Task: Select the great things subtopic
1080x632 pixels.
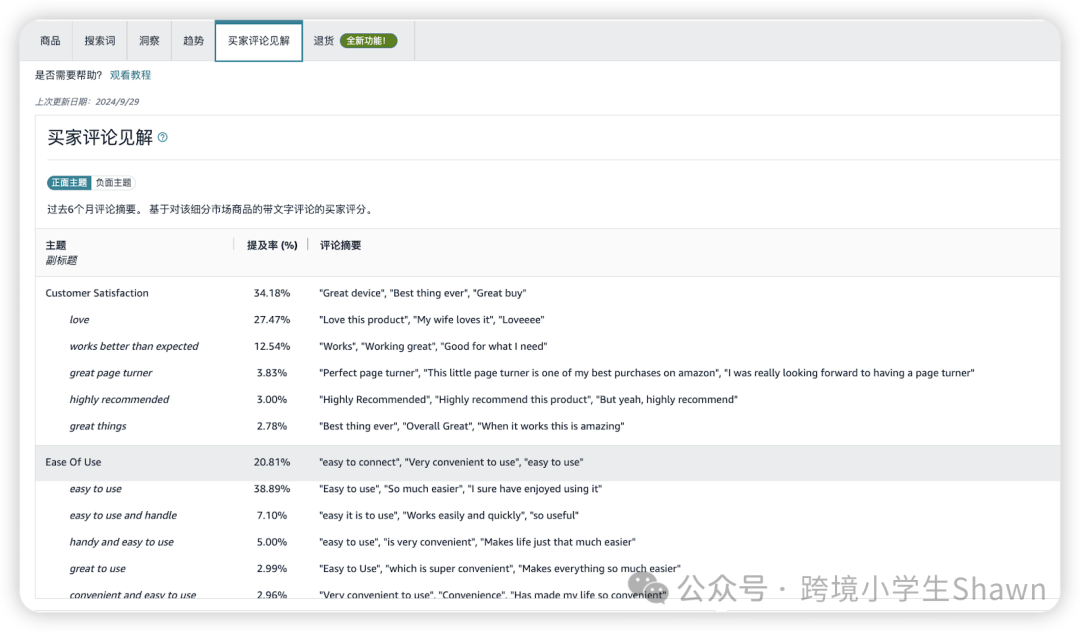Action: tap(98, 426)
